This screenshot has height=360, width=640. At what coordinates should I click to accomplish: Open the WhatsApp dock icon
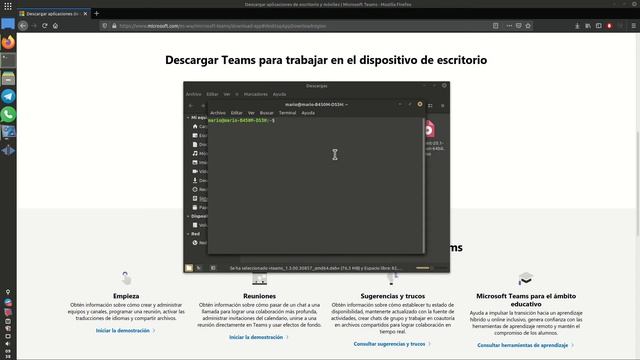tap(8, 115)
